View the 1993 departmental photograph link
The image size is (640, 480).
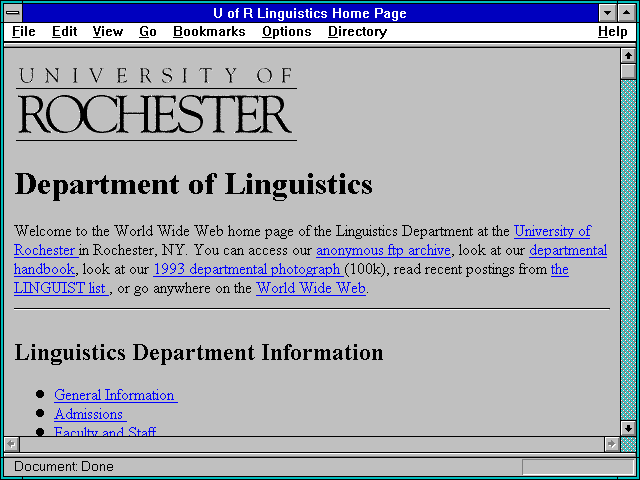249,269
